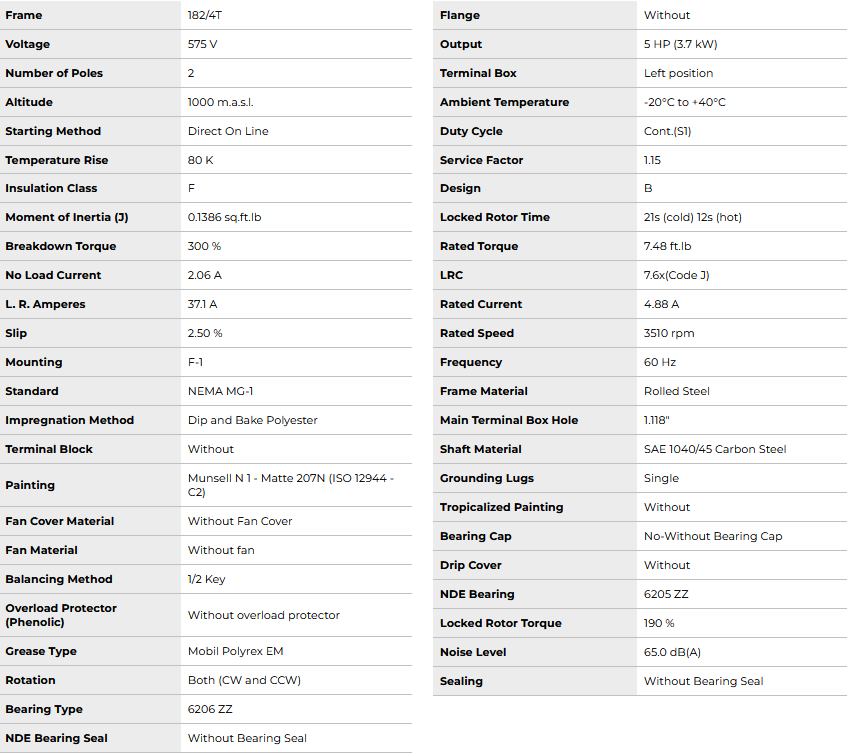Click the Starting Method label
Screen dimensions: 848x756
point(53,131)
